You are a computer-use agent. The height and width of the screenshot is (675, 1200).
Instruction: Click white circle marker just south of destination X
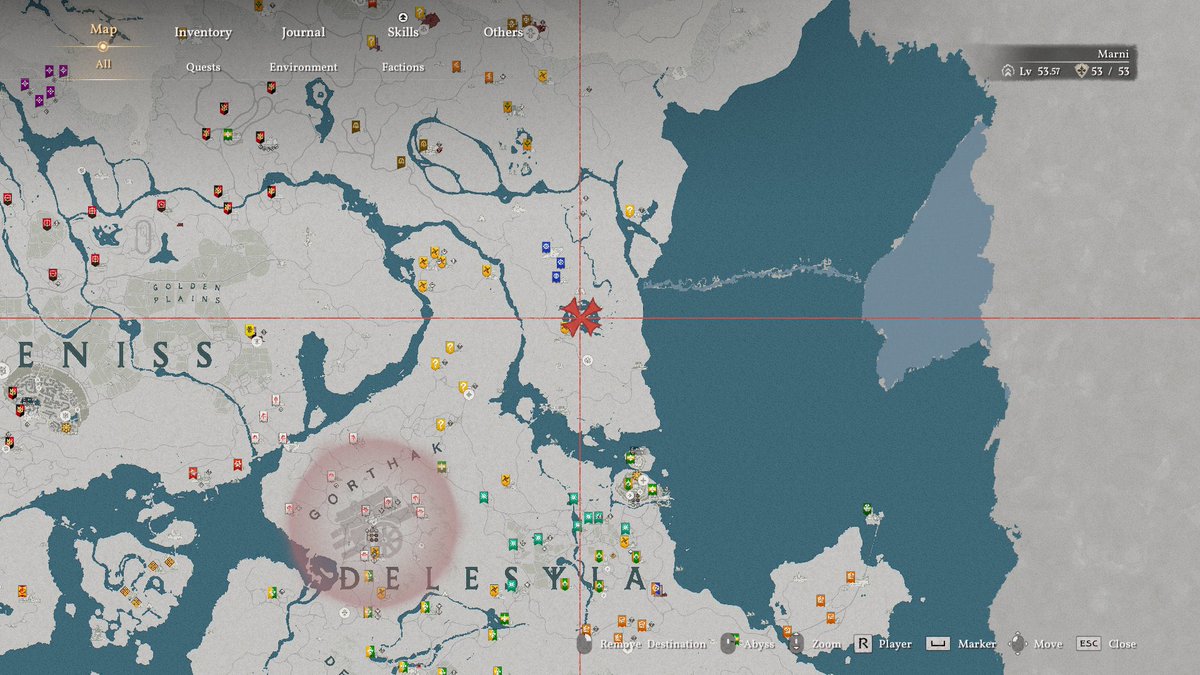tap(590, 358)
